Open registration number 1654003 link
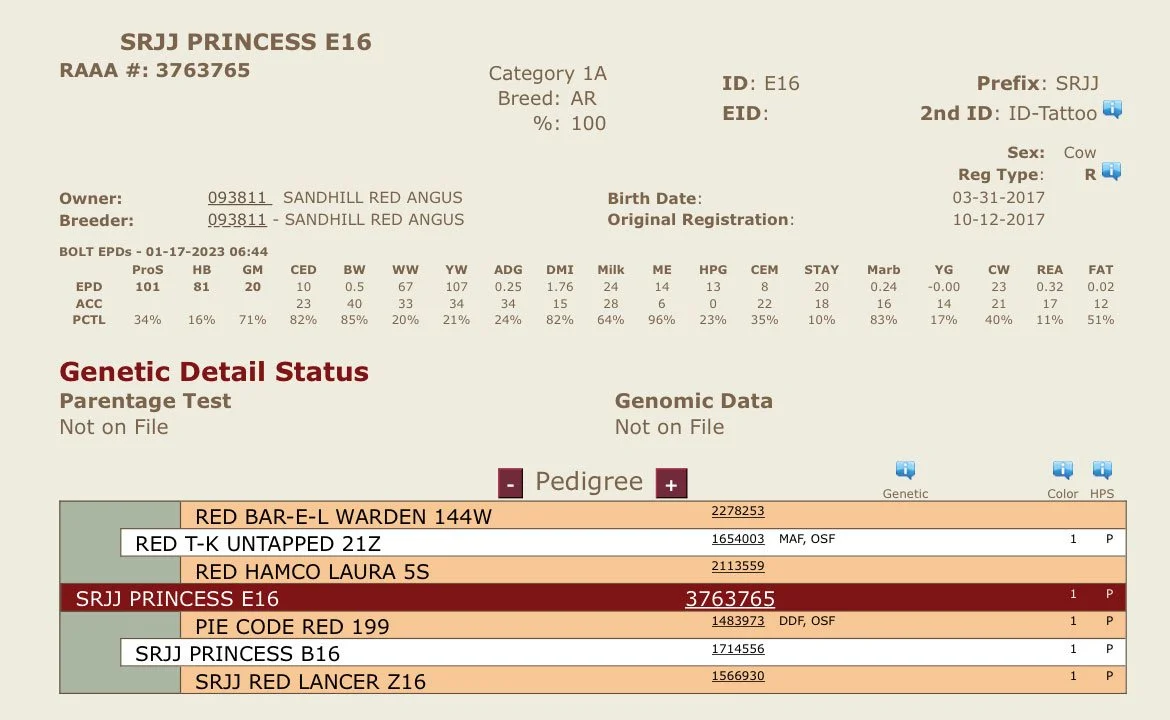1170x720 pixels. click(738, 539)
